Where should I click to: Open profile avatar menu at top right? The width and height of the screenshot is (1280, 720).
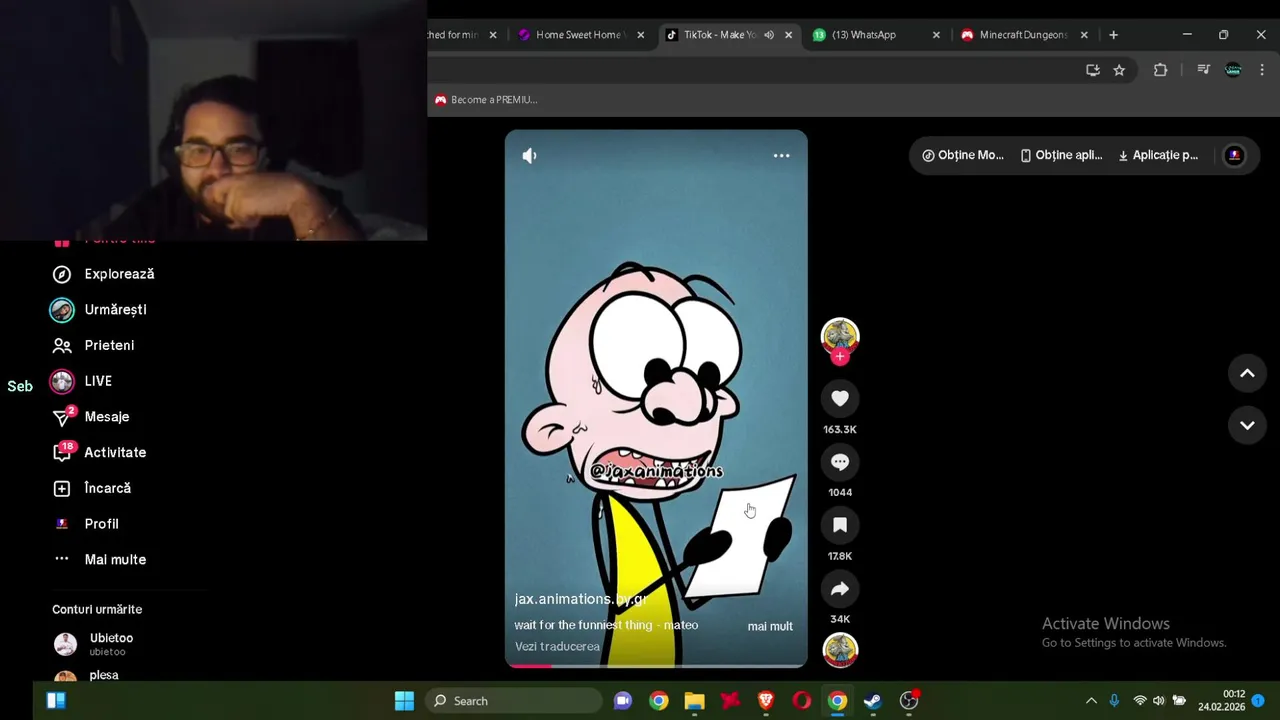pyautogui.click(x=1235, y=155)
